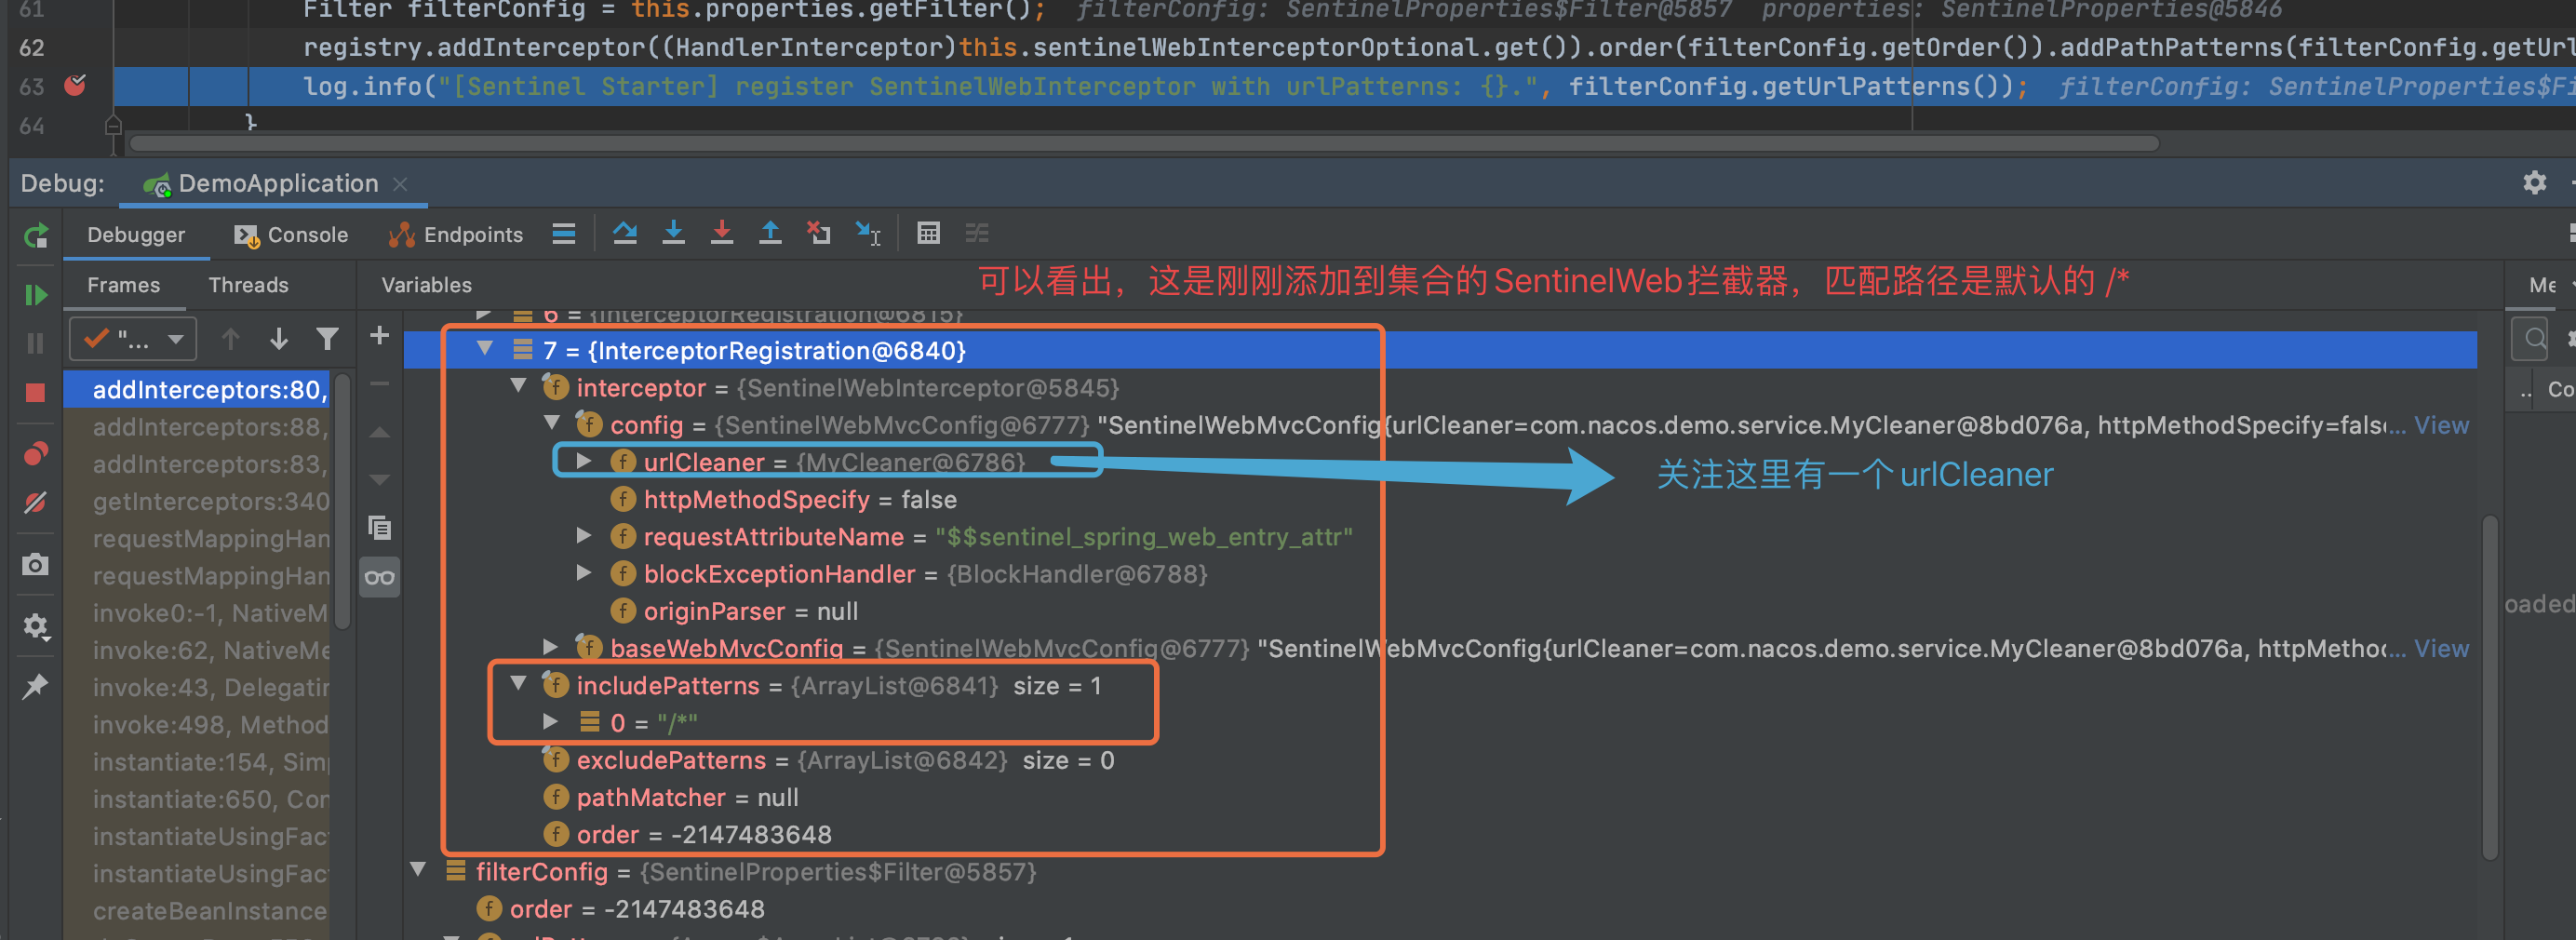Pause program in debug sidebar
This screenshot has width=2576, height=940.
click(36, 344)
